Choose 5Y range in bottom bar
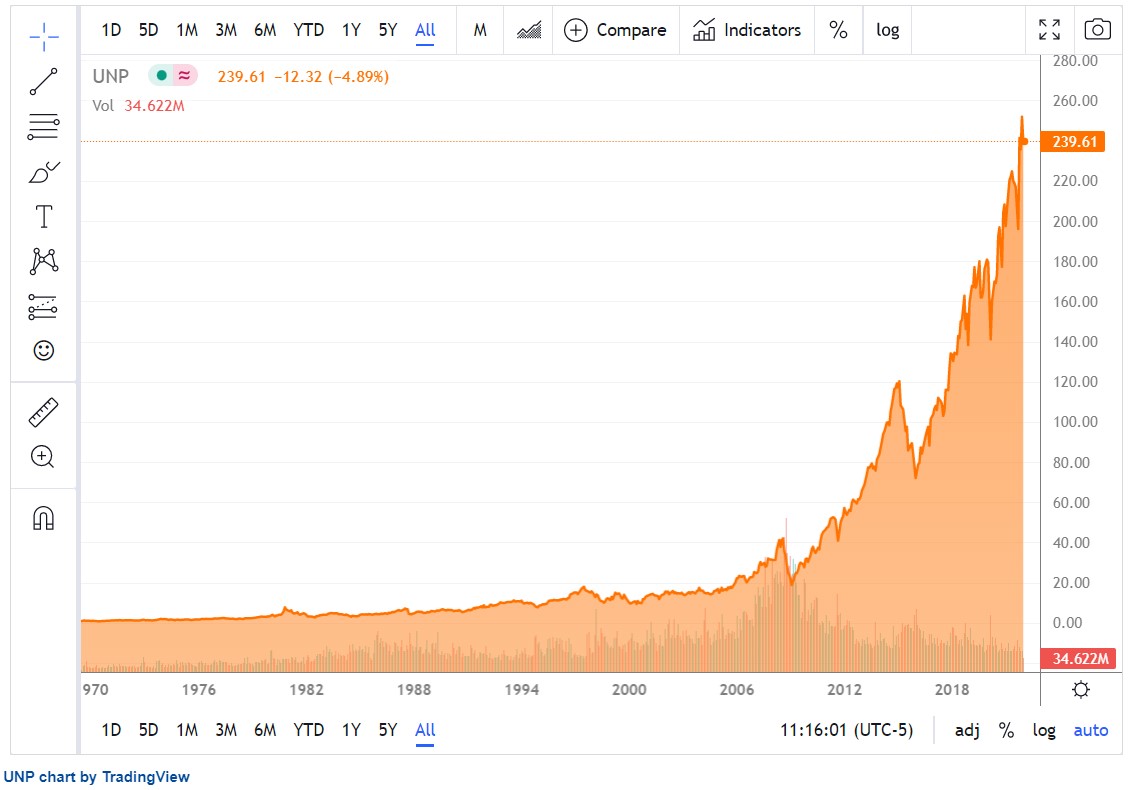The image size is (1134, 790). (x=388, y=730)
